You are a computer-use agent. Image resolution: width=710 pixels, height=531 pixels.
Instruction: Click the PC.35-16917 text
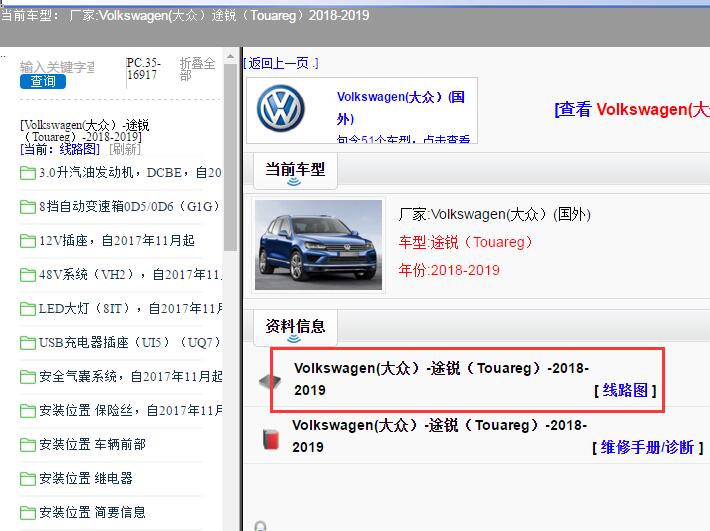(x=144, y=68)
